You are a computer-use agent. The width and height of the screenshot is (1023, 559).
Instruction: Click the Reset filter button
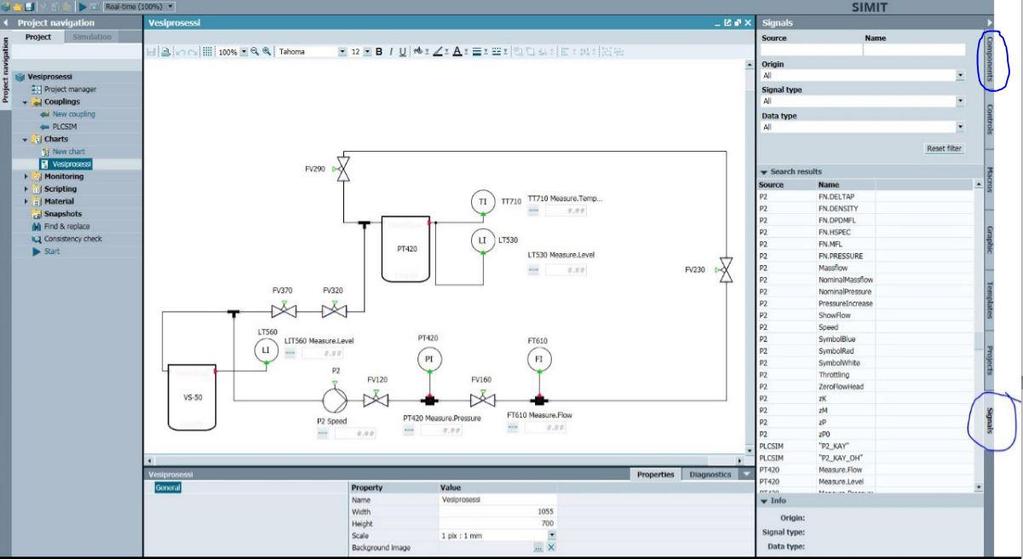click(x=943, y=148)
